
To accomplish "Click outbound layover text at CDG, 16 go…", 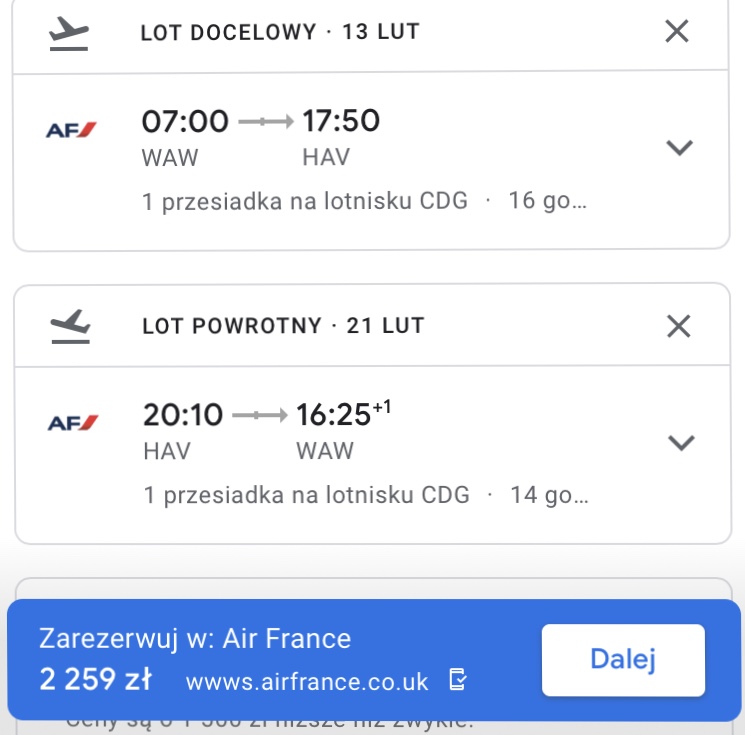I will point(364,201).
